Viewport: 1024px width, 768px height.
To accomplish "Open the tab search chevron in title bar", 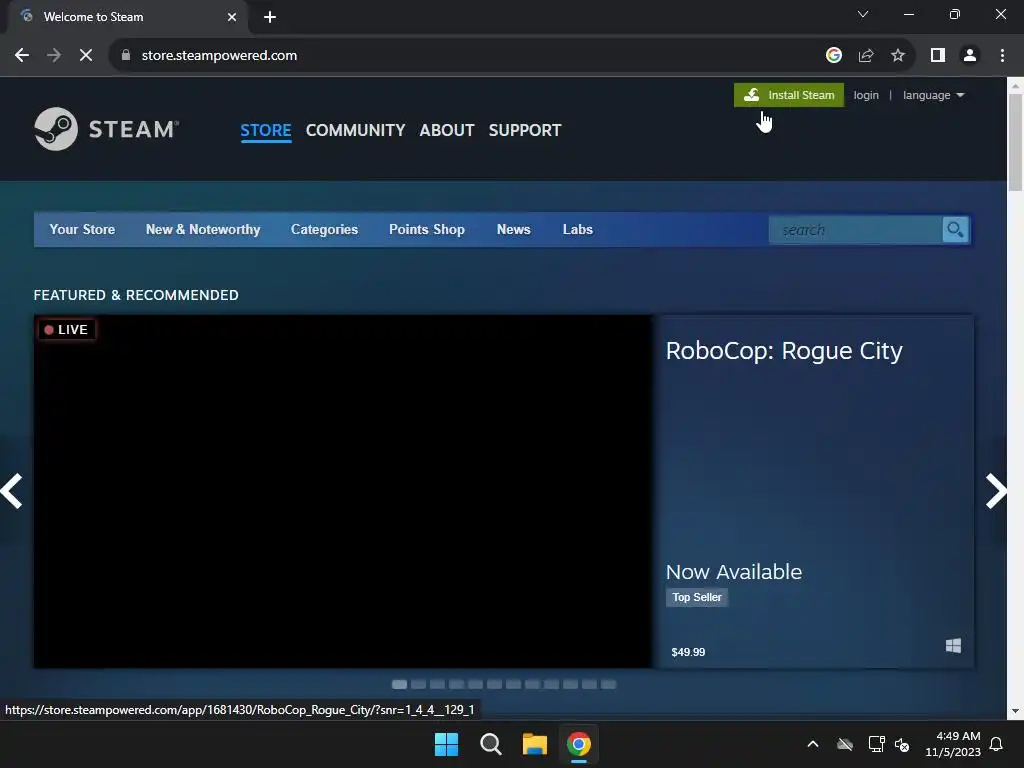I will (x=863, y=14).
